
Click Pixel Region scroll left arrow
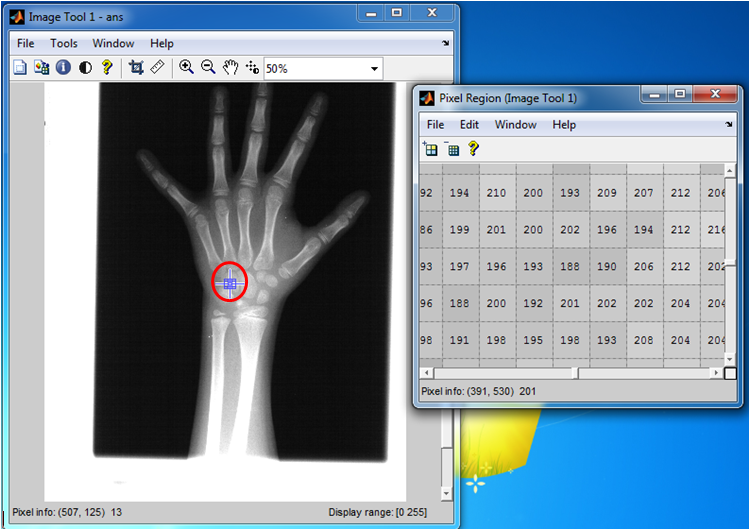[427, 373]
